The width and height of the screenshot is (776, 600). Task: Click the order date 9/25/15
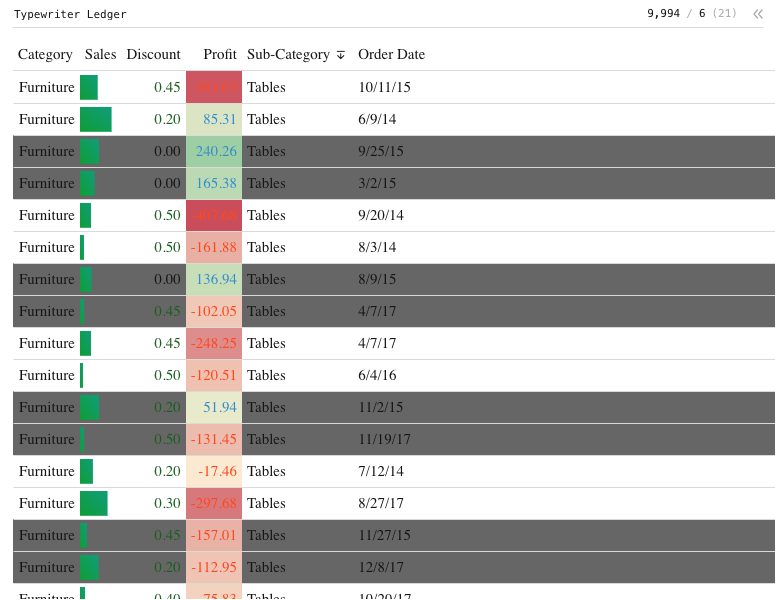[381, 151]
